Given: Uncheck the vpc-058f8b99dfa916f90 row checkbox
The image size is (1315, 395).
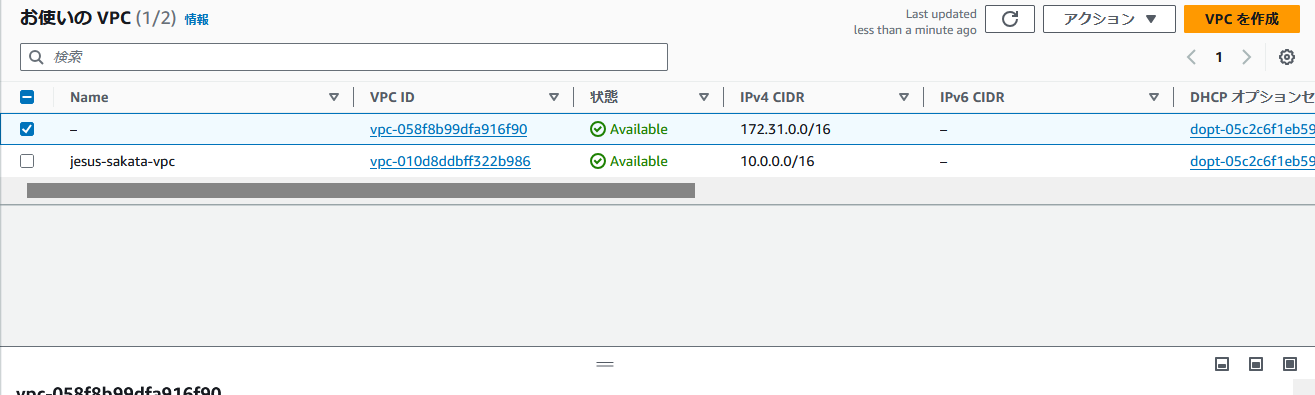Looking at the screenshot, I should tap(27, 129).
